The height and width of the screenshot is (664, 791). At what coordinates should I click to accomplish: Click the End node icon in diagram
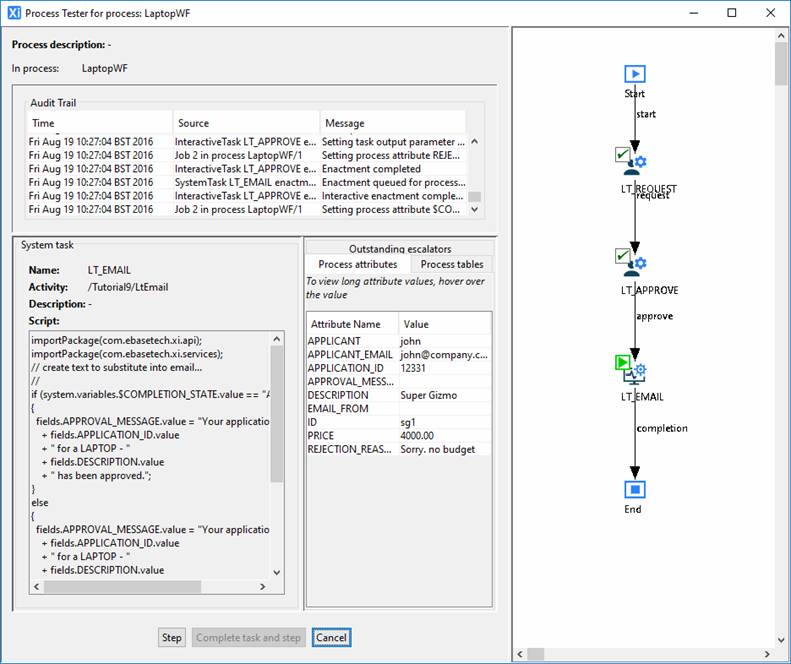(x=634, y=489)
